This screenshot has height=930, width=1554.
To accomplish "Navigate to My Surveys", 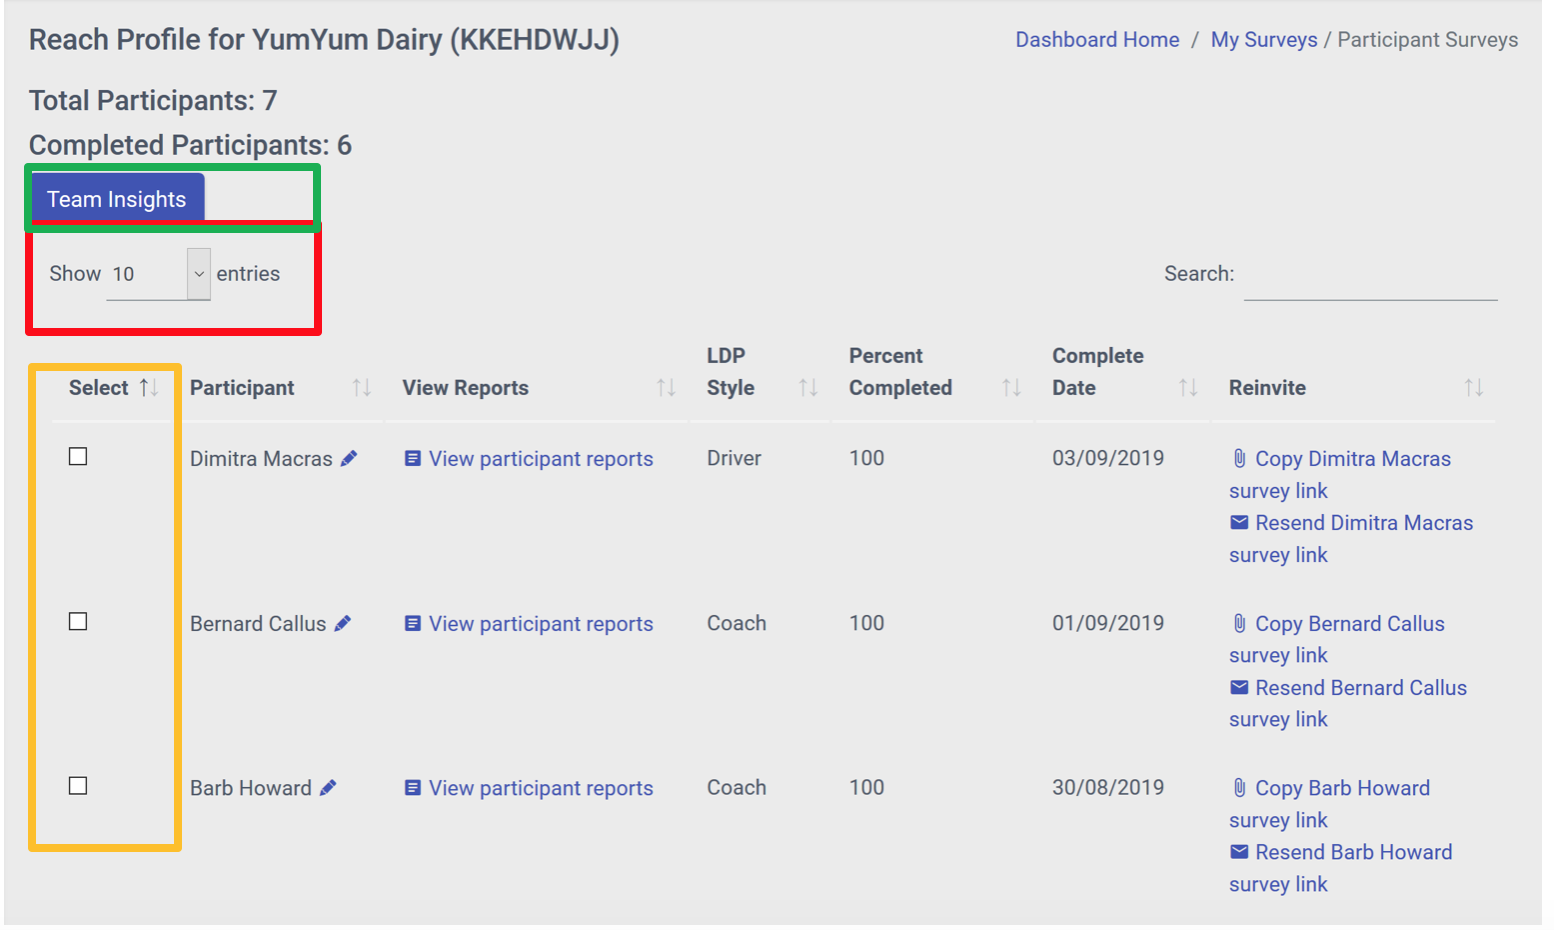I will pos(1264,39).
